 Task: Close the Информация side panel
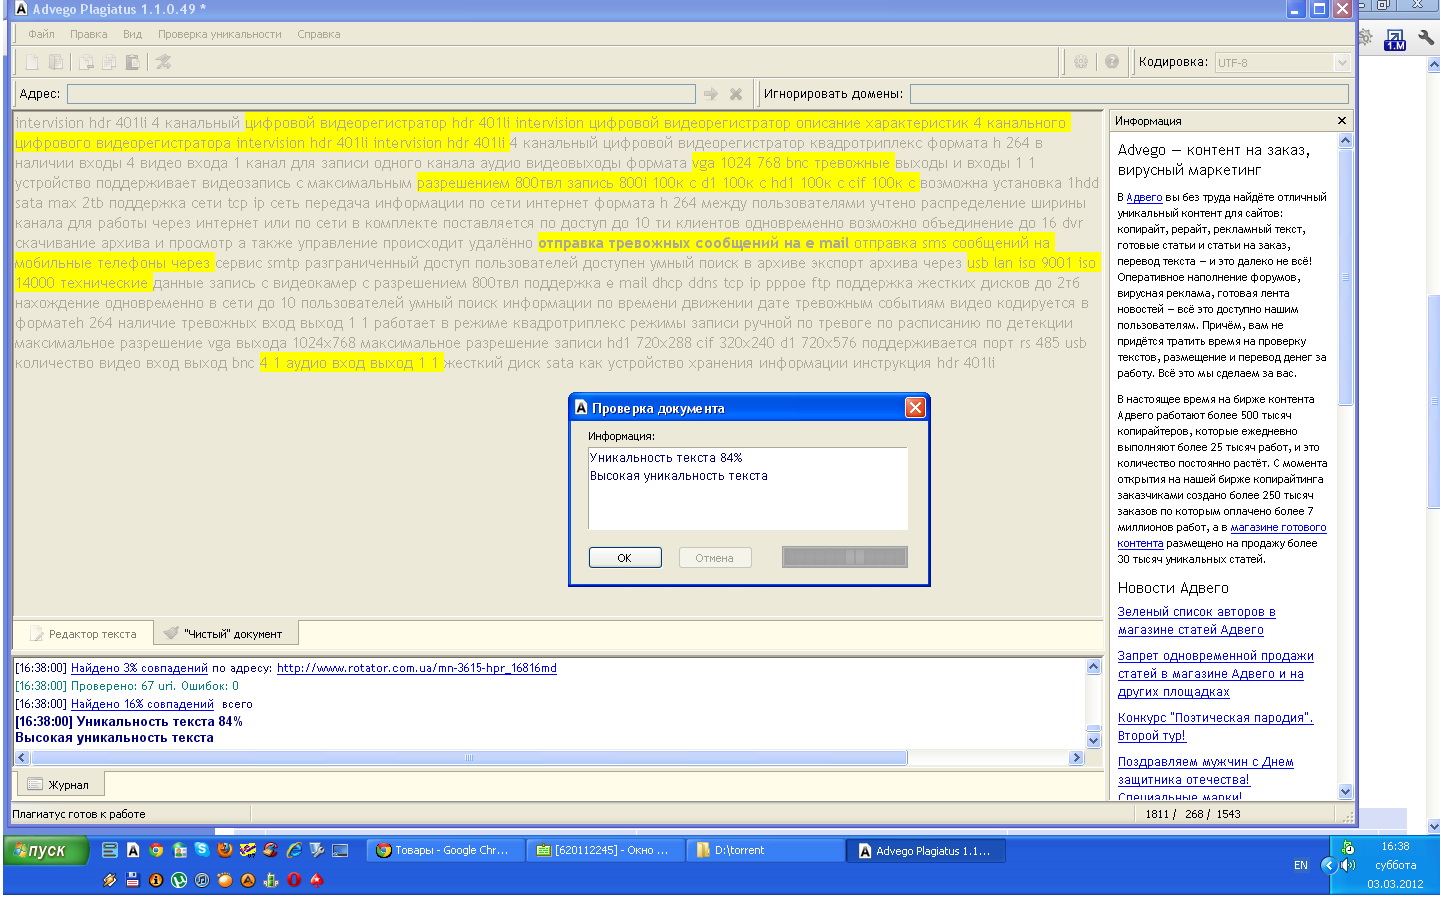point(1342,121)
